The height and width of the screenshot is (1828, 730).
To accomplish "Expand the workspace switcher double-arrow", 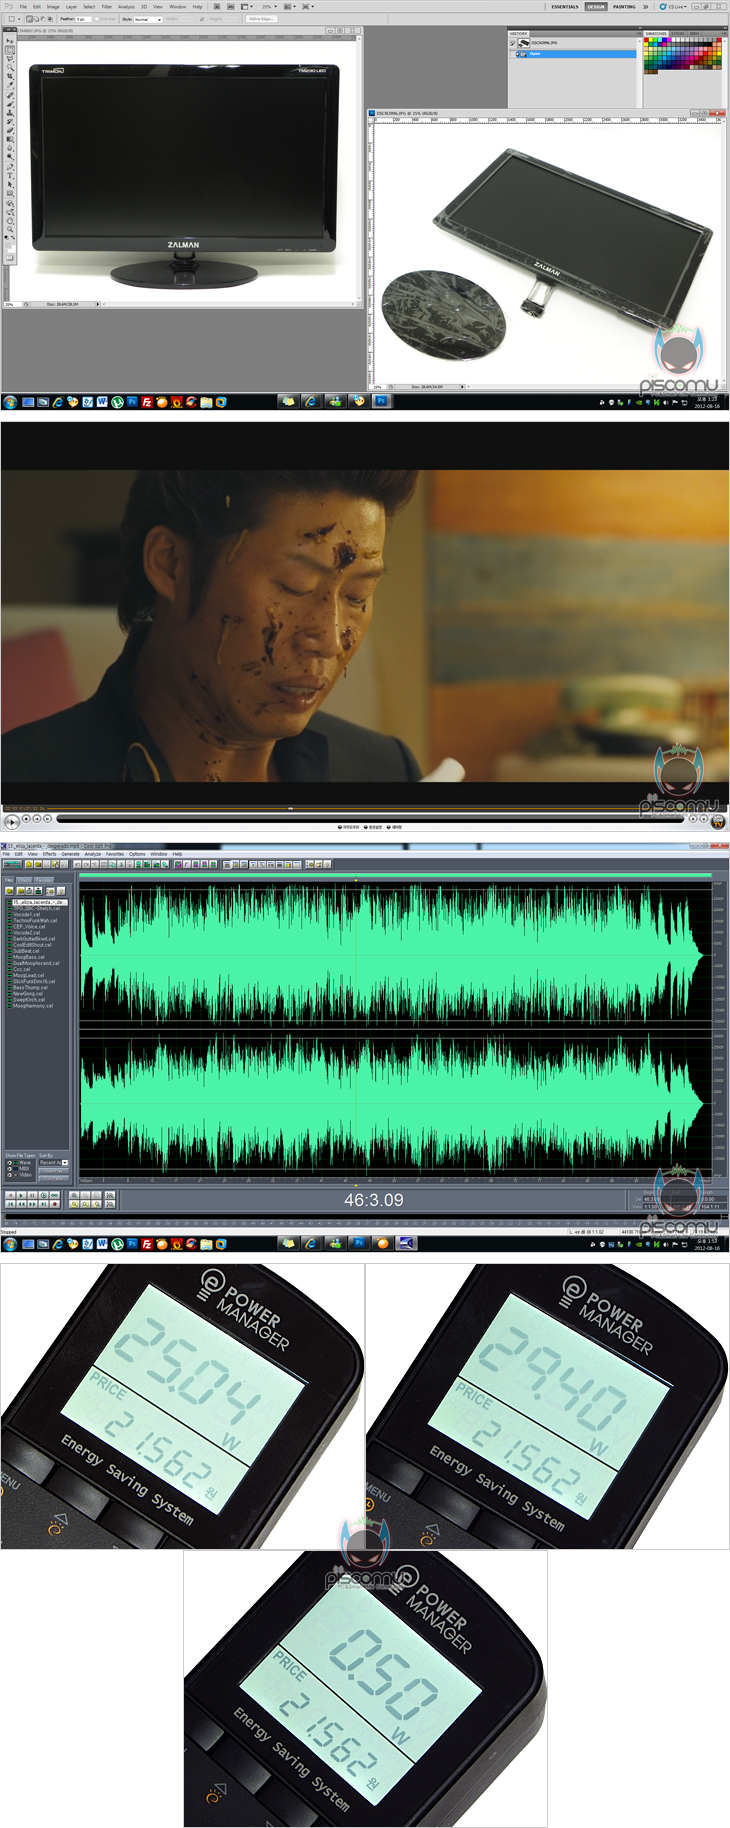I will pyautogui.click(x=645, y=6).
